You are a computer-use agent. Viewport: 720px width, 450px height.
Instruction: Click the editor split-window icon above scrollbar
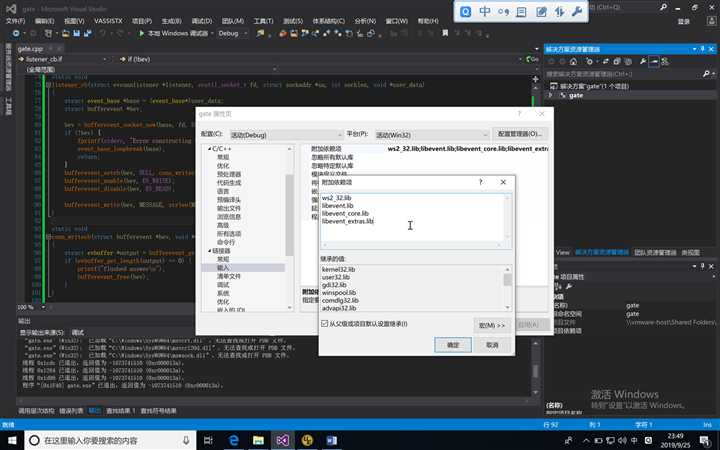535,79
